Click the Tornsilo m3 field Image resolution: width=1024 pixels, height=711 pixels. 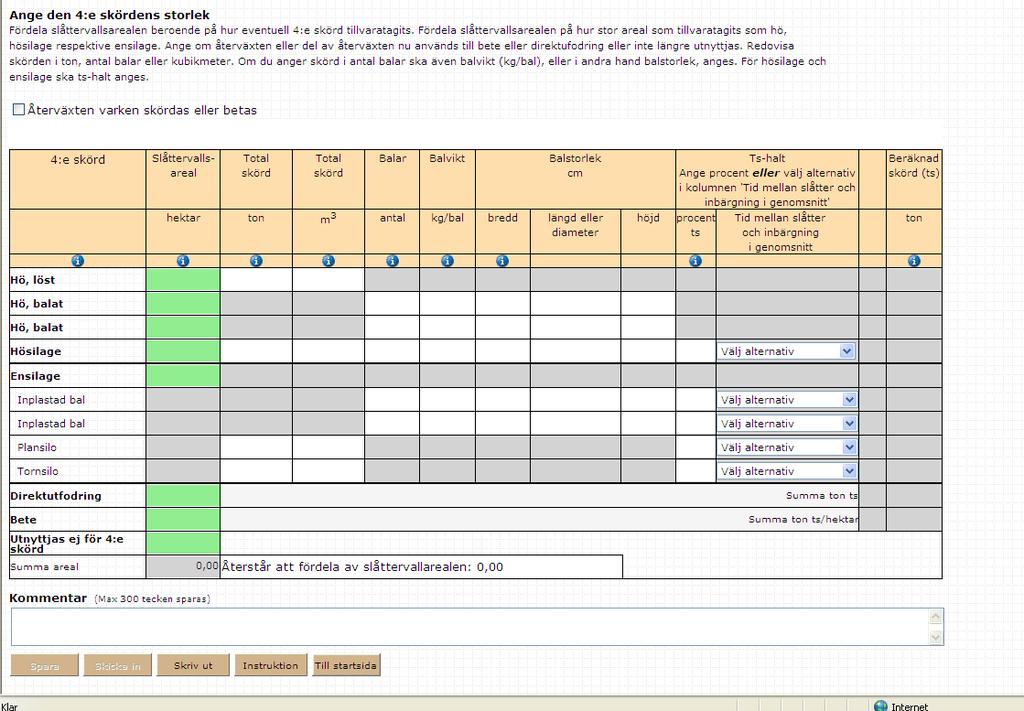[x=328, y=471]
